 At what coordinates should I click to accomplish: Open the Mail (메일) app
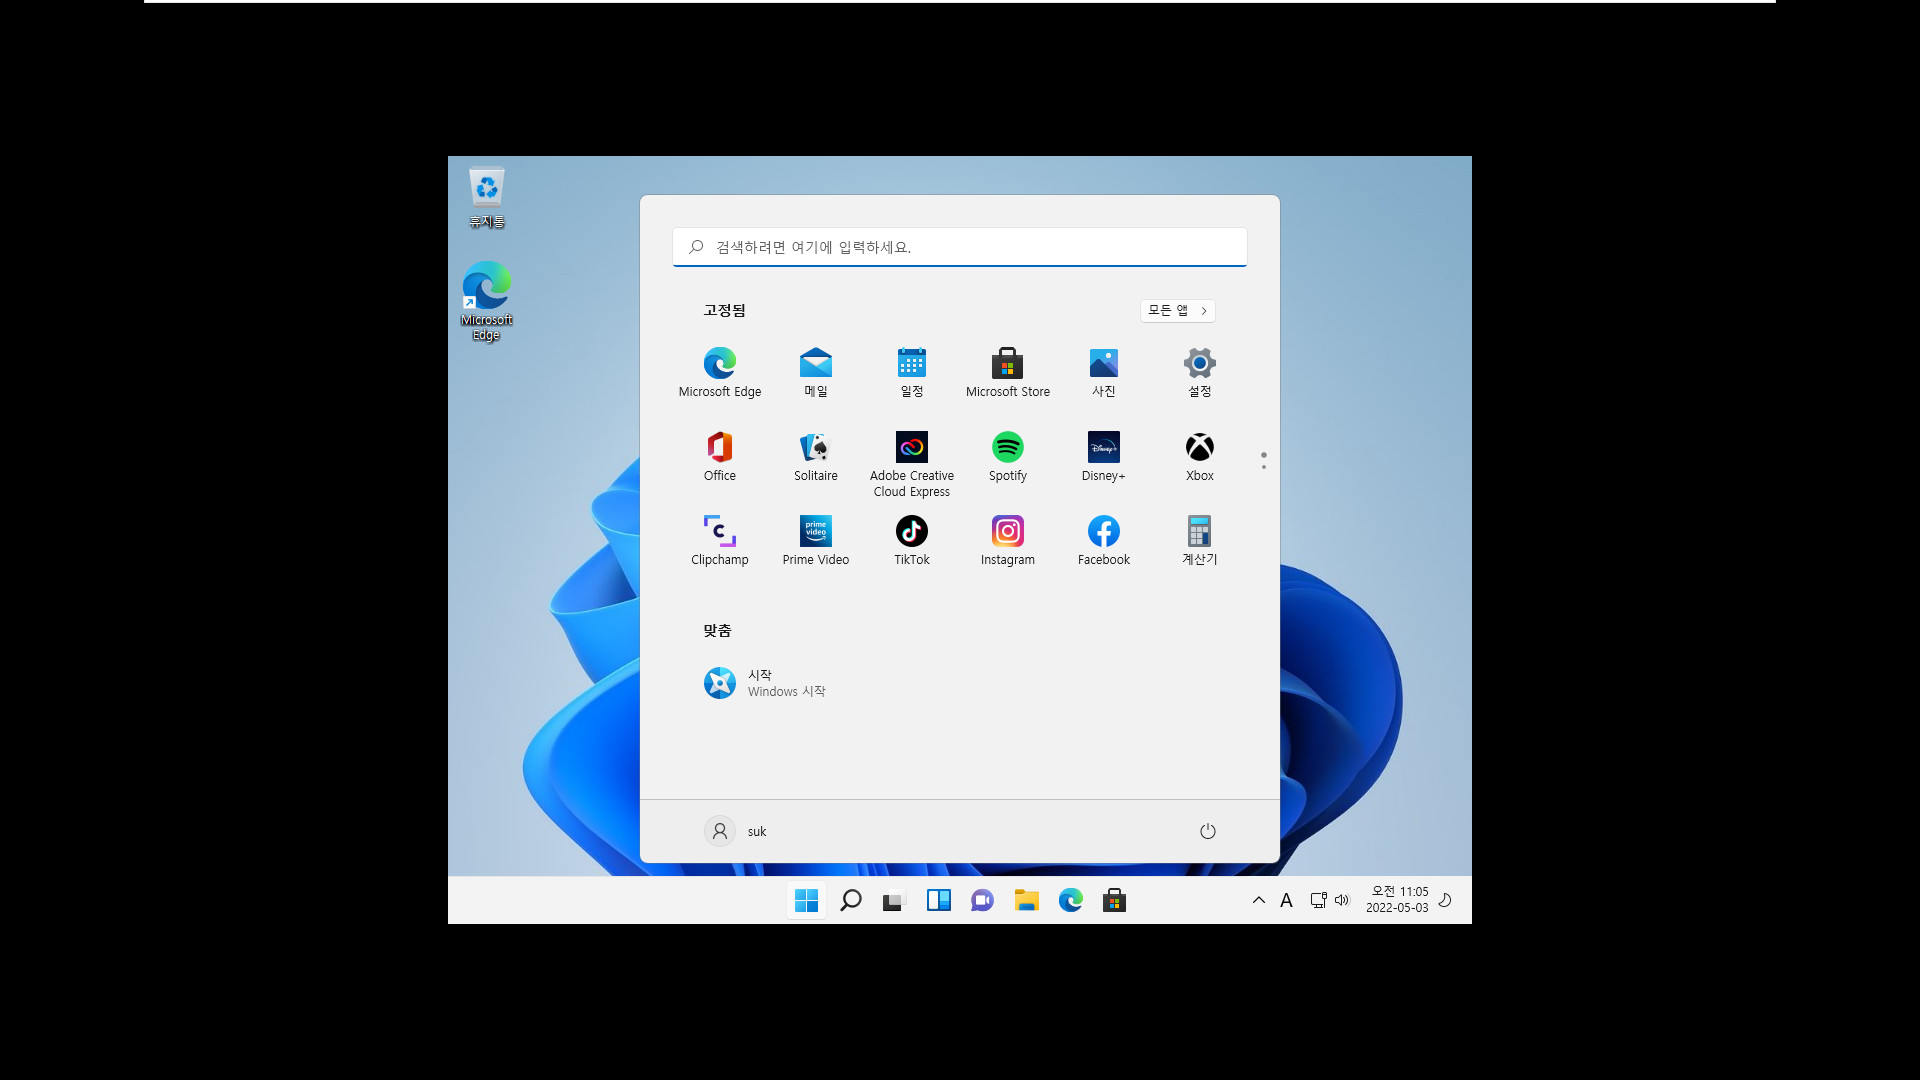coord(816,372)
